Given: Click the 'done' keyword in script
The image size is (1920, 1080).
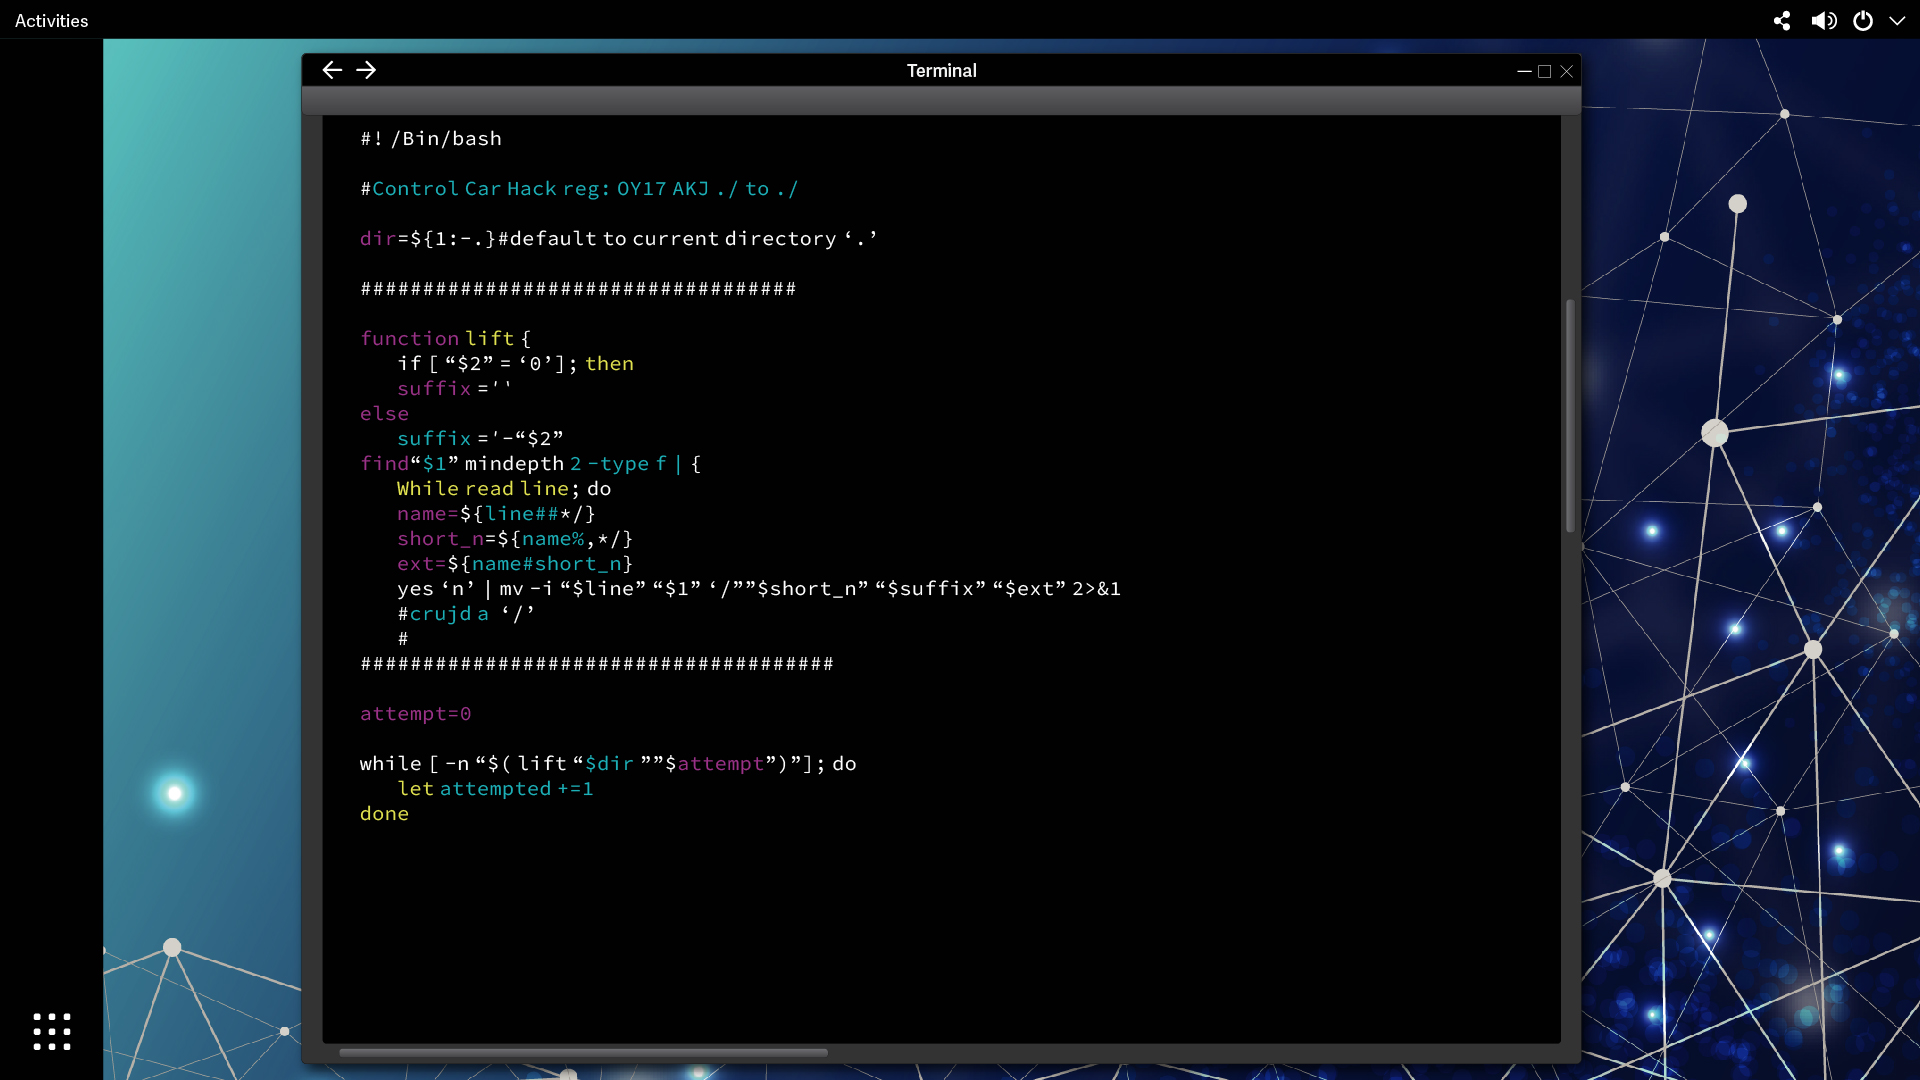Looking at the screenshot, I should pyautogui.click(x=384, y=814).
